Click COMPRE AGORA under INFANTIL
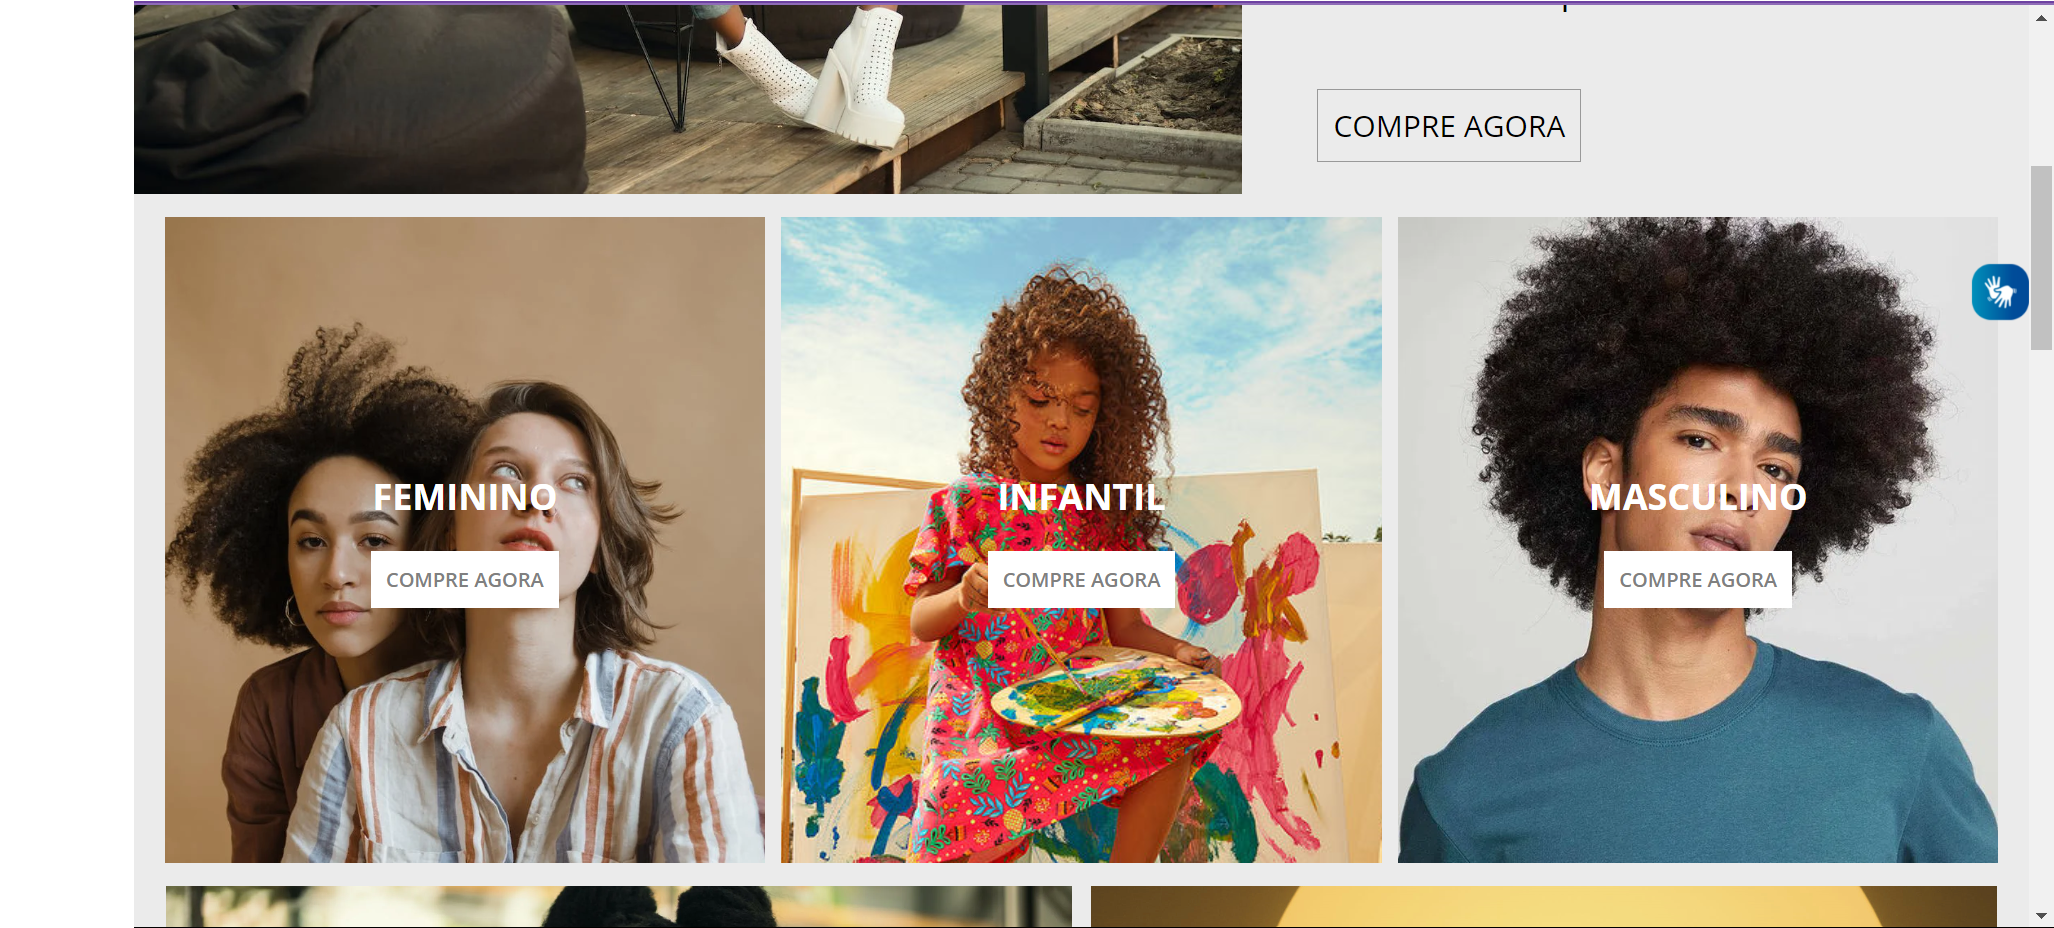 tap(1081, 580)
